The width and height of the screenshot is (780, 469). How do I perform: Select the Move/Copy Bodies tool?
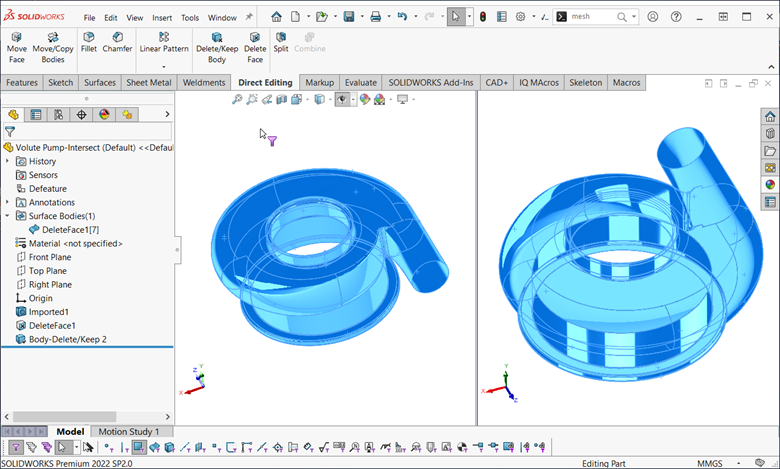(53, 48)
